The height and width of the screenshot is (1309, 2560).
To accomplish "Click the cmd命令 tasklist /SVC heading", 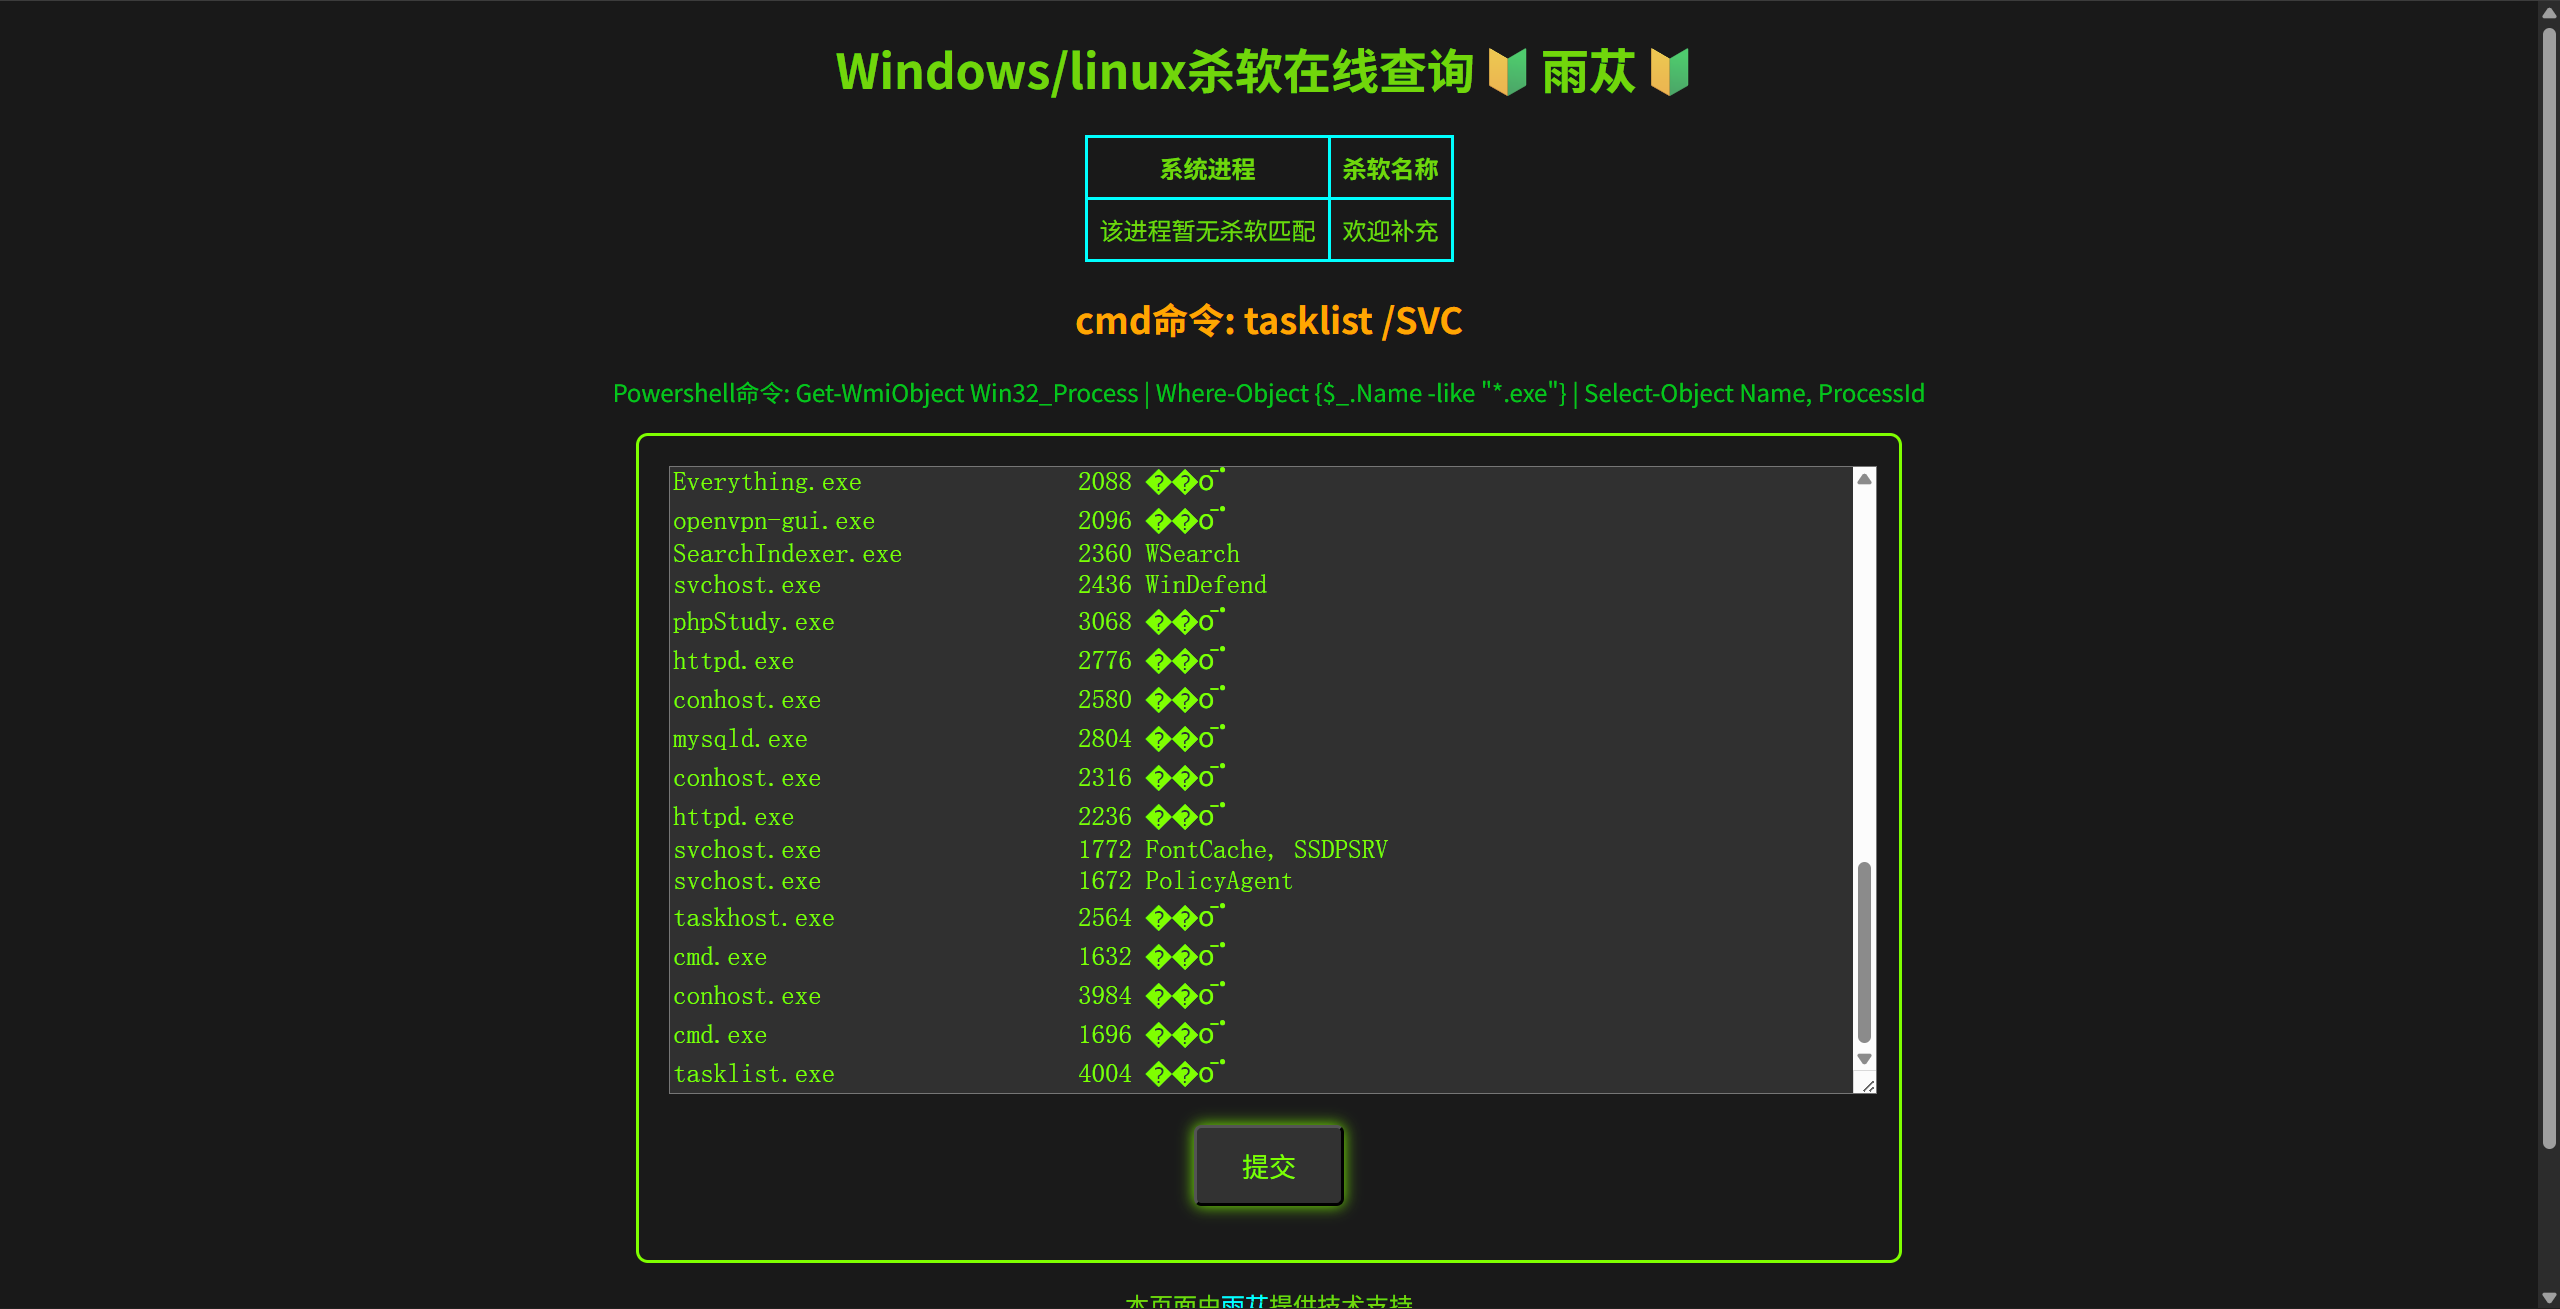I will click(x=1268, y=321).
